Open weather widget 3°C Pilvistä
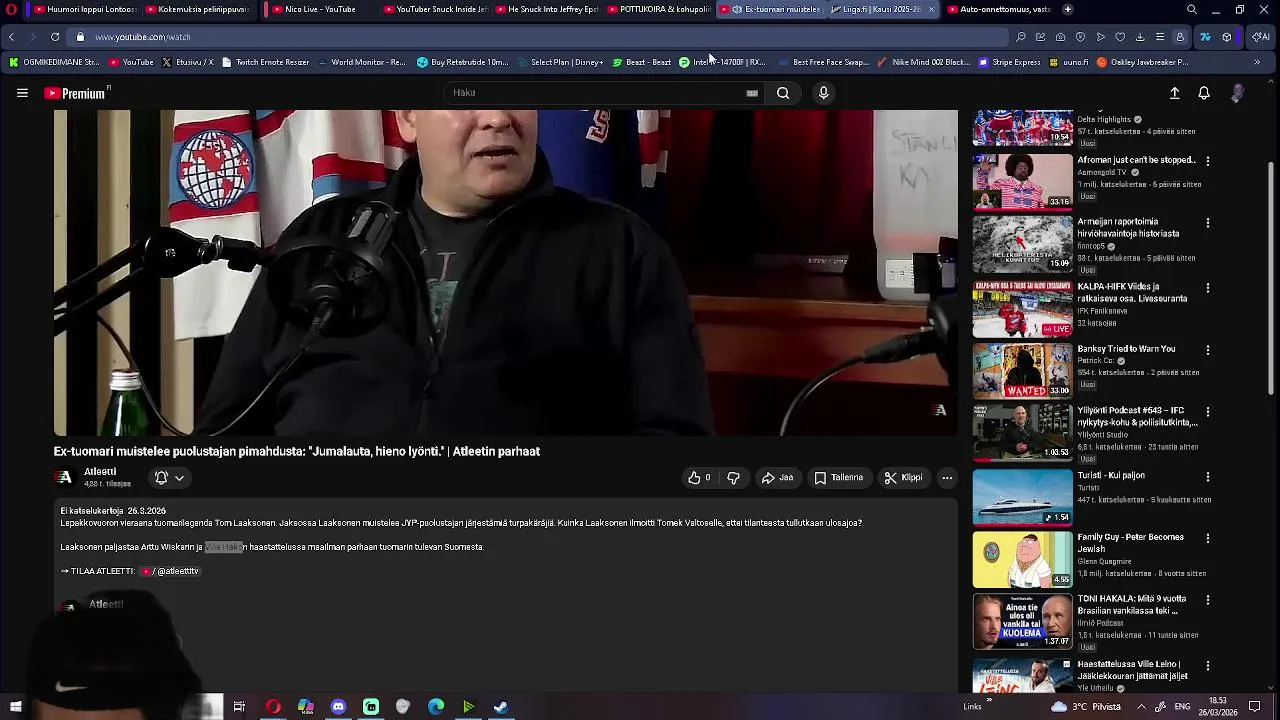 1085,707
